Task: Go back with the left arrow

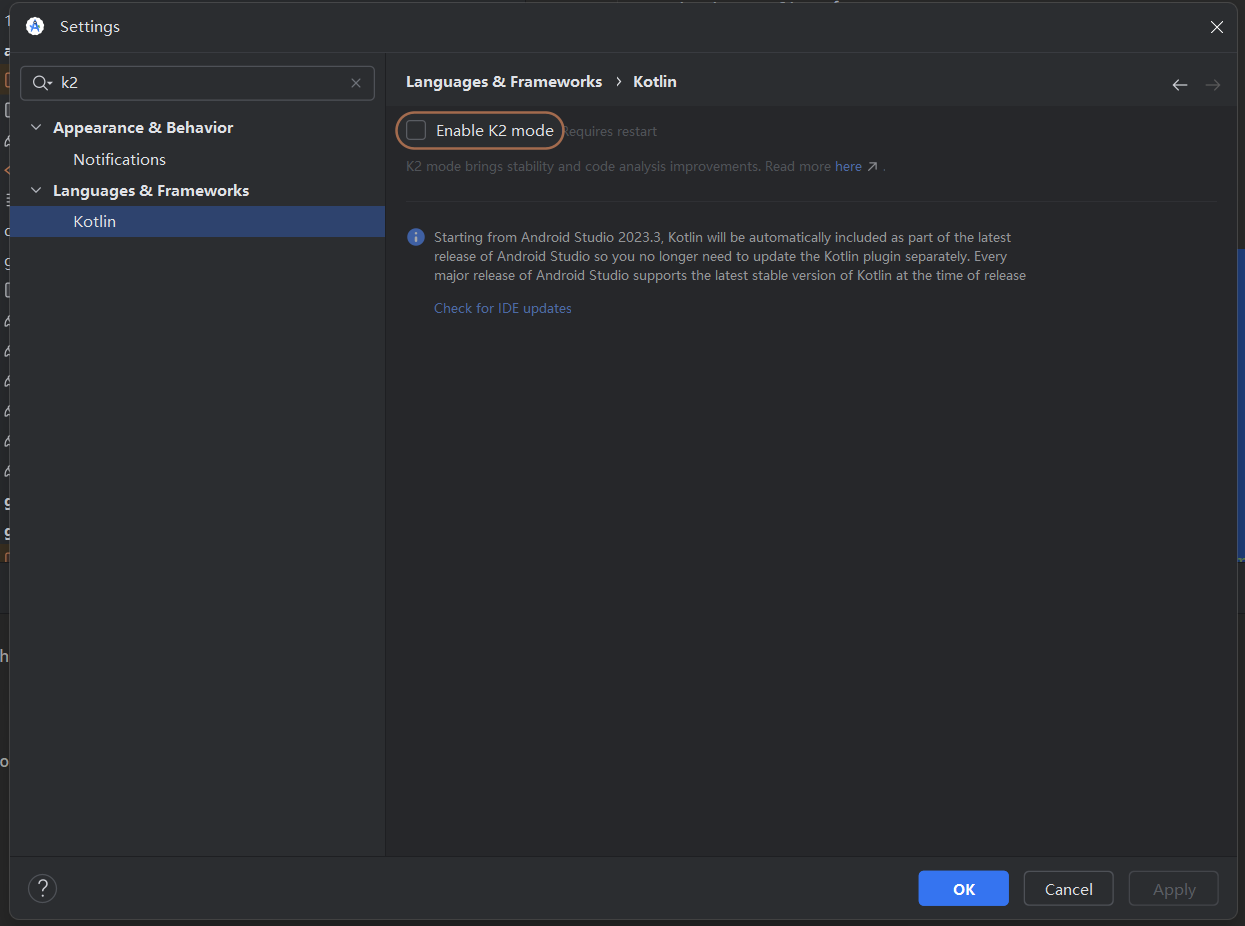Action: pos(1180,85)
